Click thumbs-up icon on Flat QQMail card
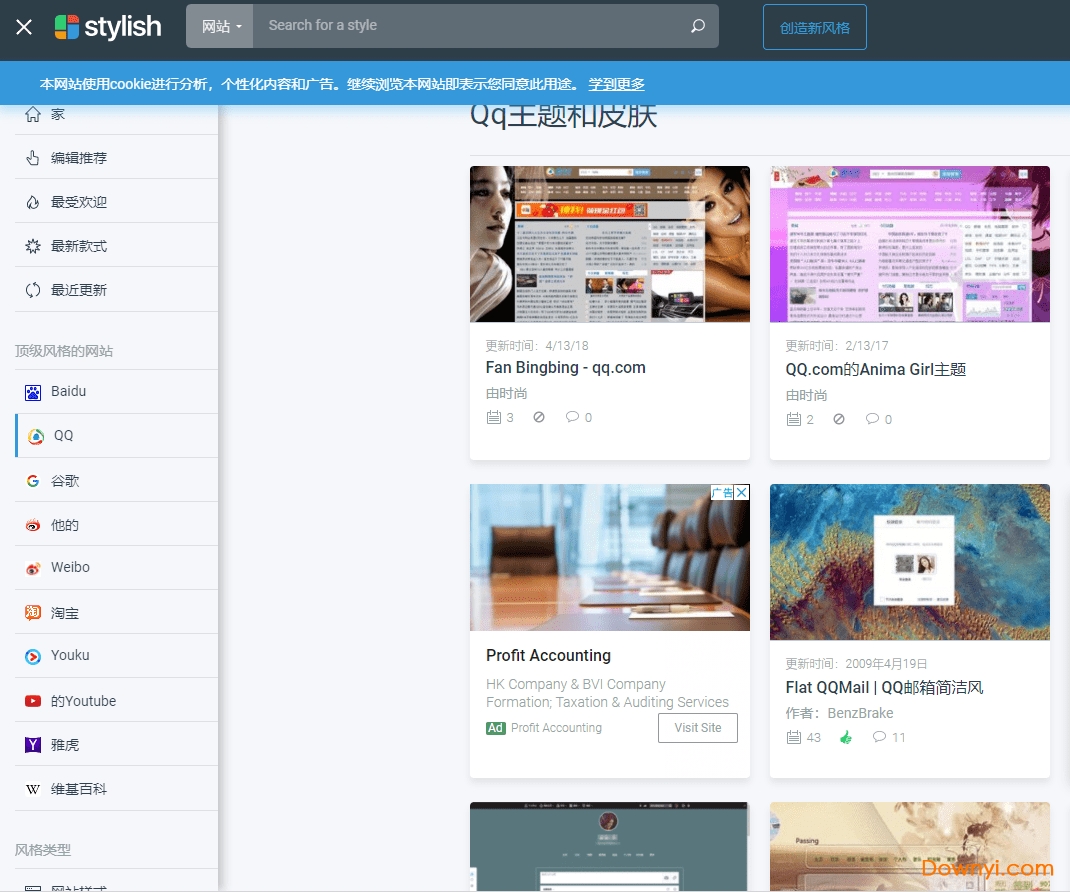Screen dimensions: 1070x892 (x=846, y=737)
